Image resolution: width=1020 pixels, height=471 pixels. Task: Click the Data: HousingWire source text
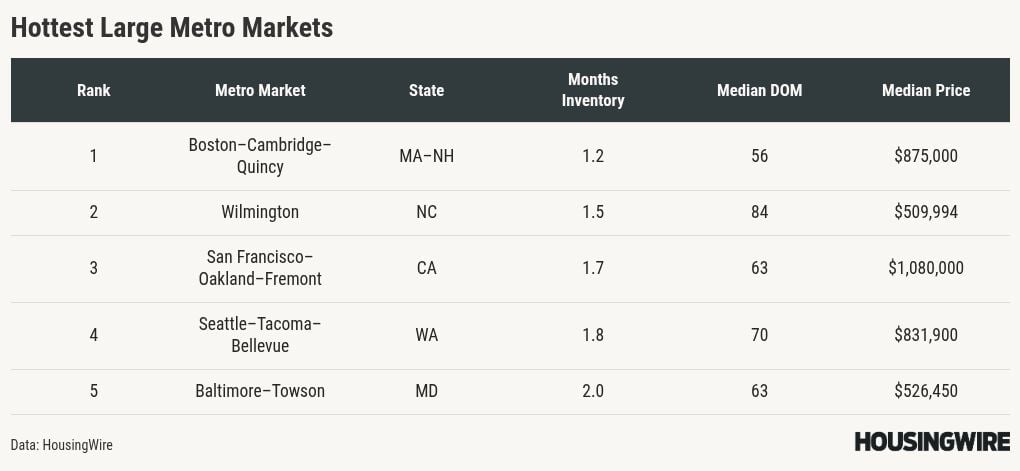(62, 445)
